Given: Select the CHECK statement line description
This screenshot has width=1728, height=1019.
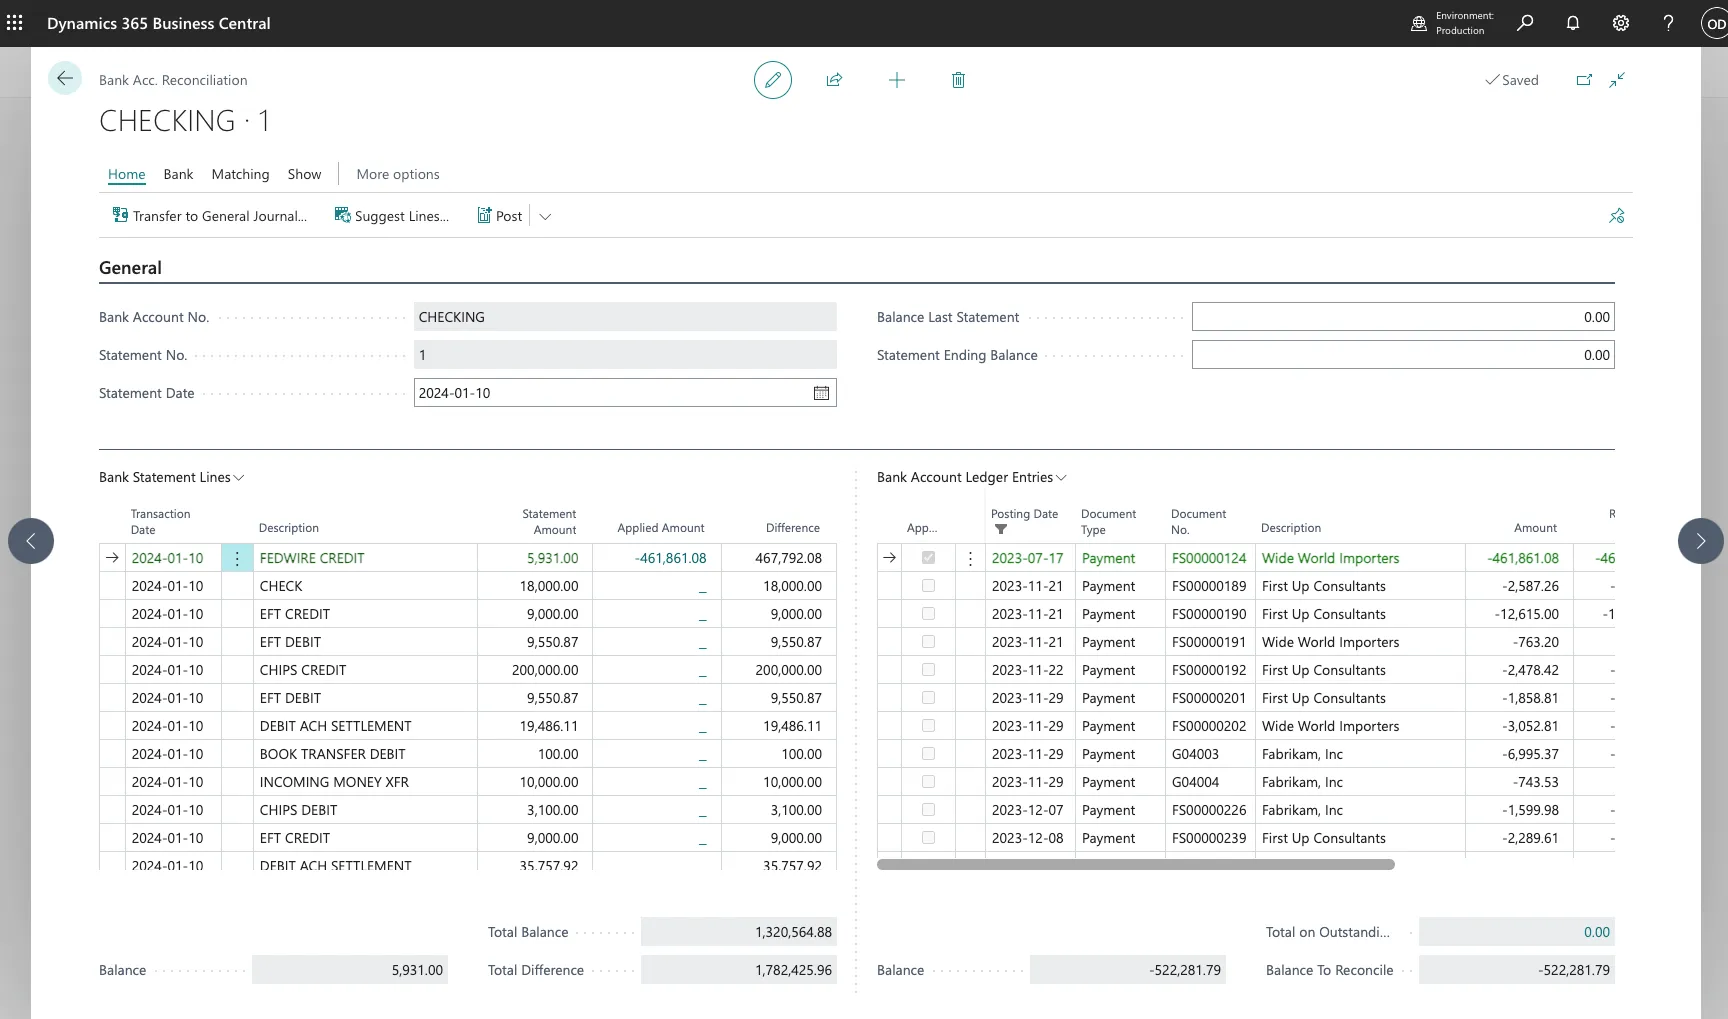Looking at the screenshot, I should (281, 586).
